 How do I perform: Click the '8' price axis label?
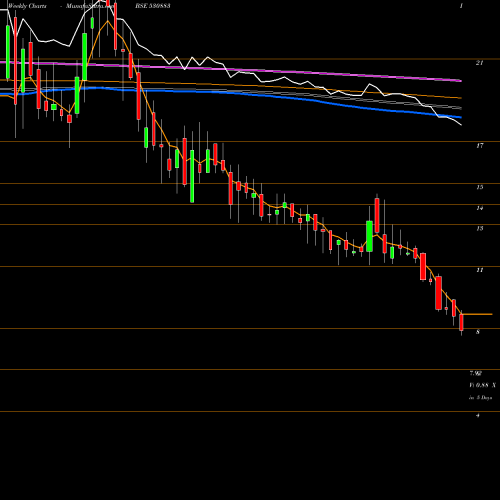click(x=478, y=332)
